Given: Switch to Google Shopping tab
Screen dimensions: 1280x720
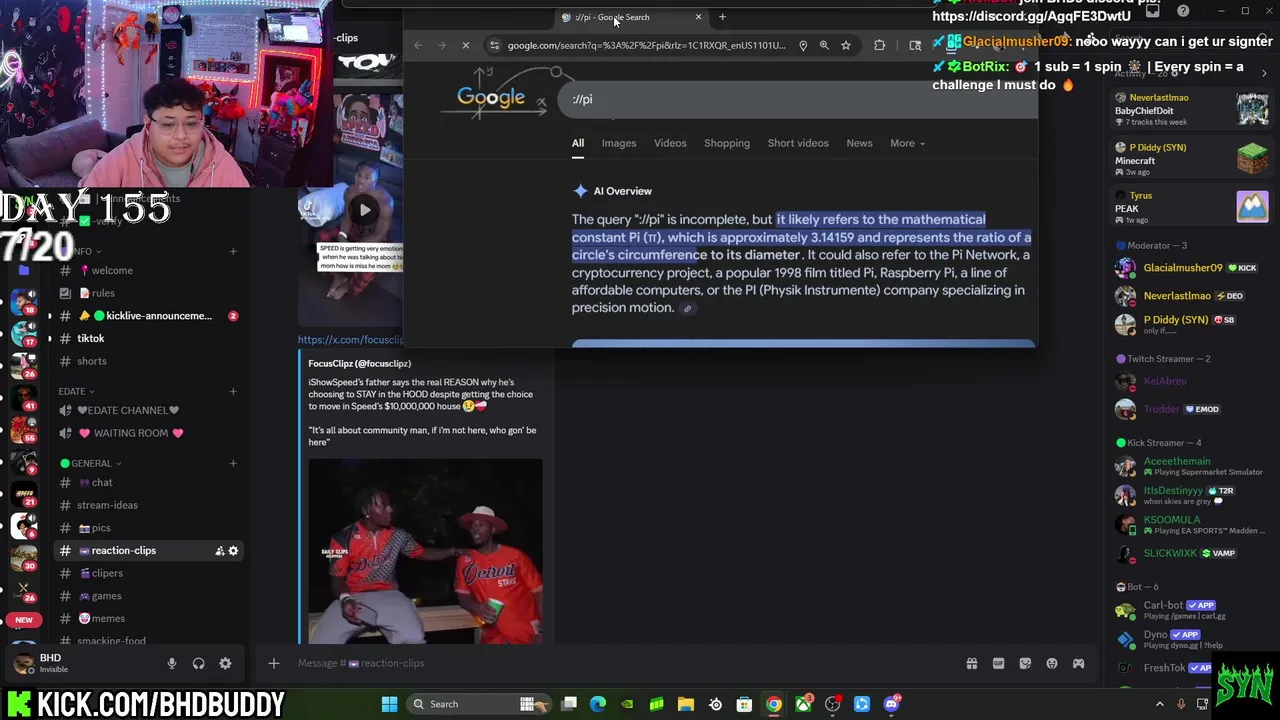Looking at the screenshot, I should coord(727,143).
